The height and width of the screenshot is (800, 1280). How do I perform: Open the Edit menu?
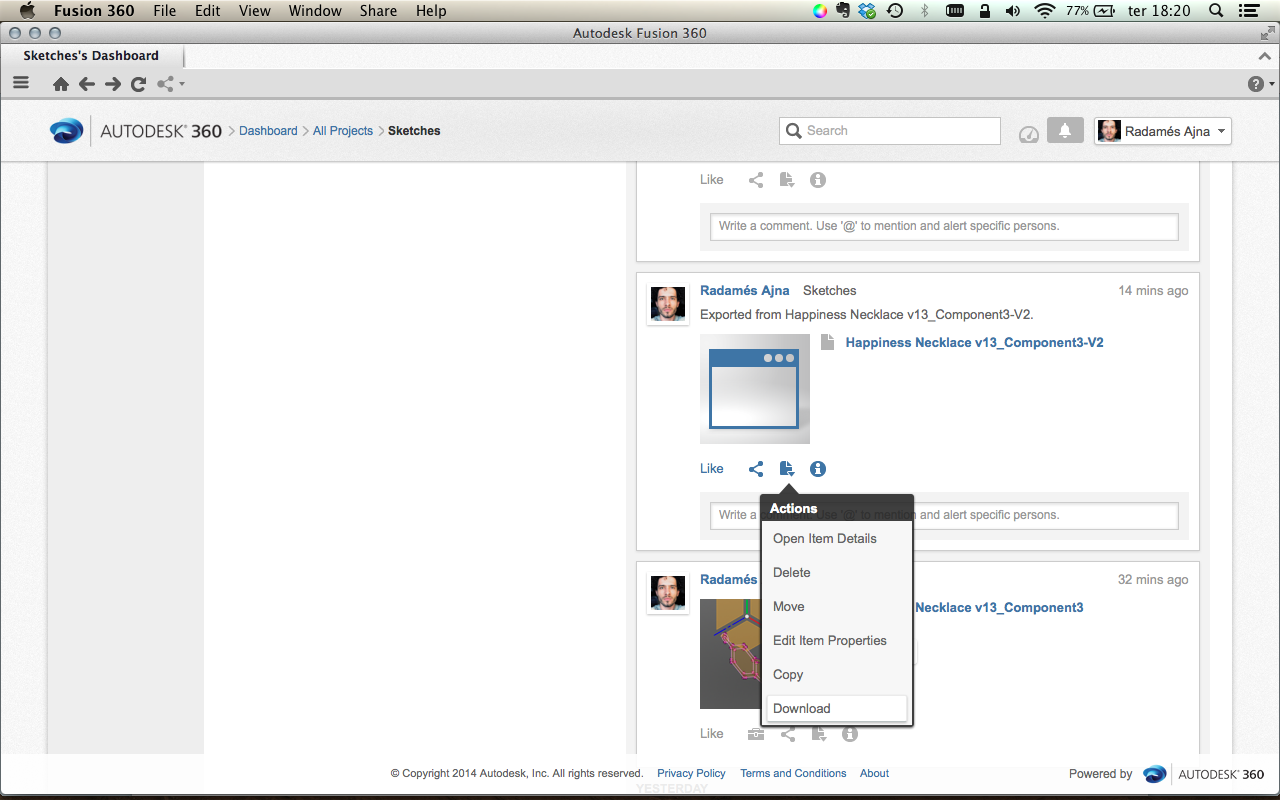(208, 11)
